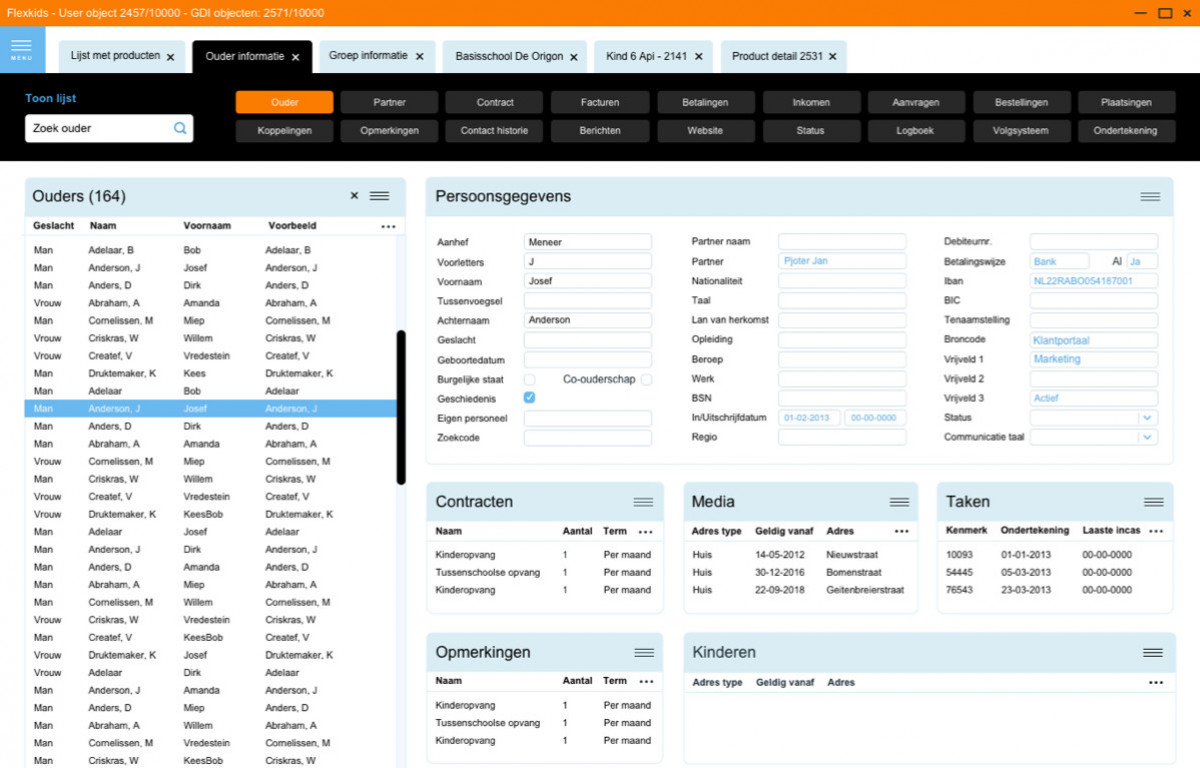Viewport: 1200px width, 768px height.
Task: Open the Opmerkingen panel menu icon
Action: click(x=643, y=653)
